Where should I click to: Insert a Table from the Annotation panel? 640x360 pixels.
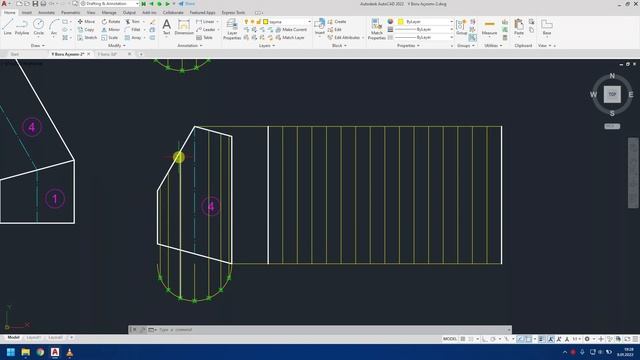(204, 38)
